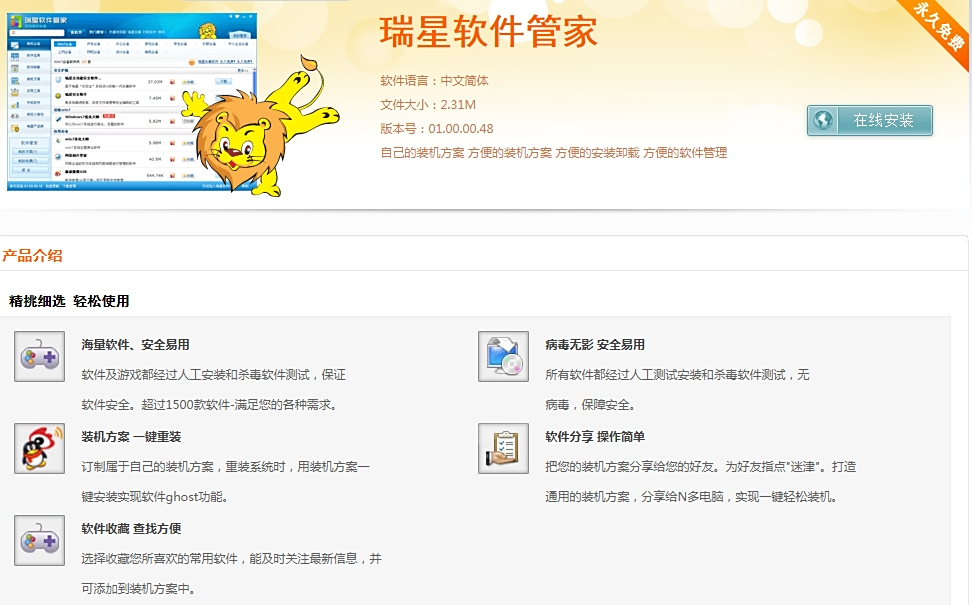Click the 病毒无影 安全易用 heading

[595, 345]
